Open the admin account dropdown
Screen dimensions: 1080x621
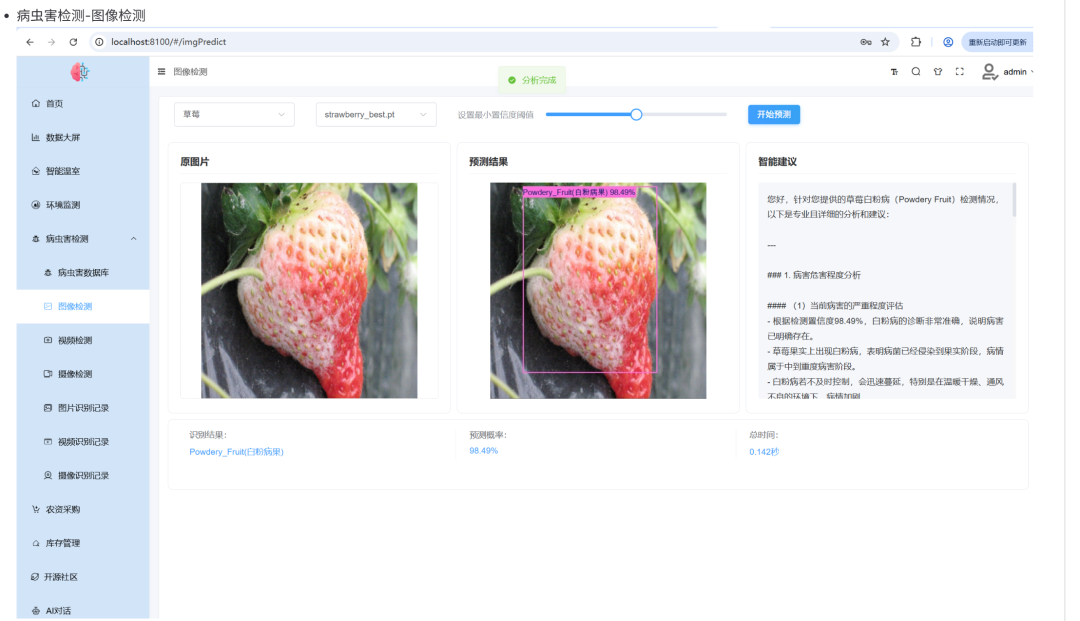1018,72
